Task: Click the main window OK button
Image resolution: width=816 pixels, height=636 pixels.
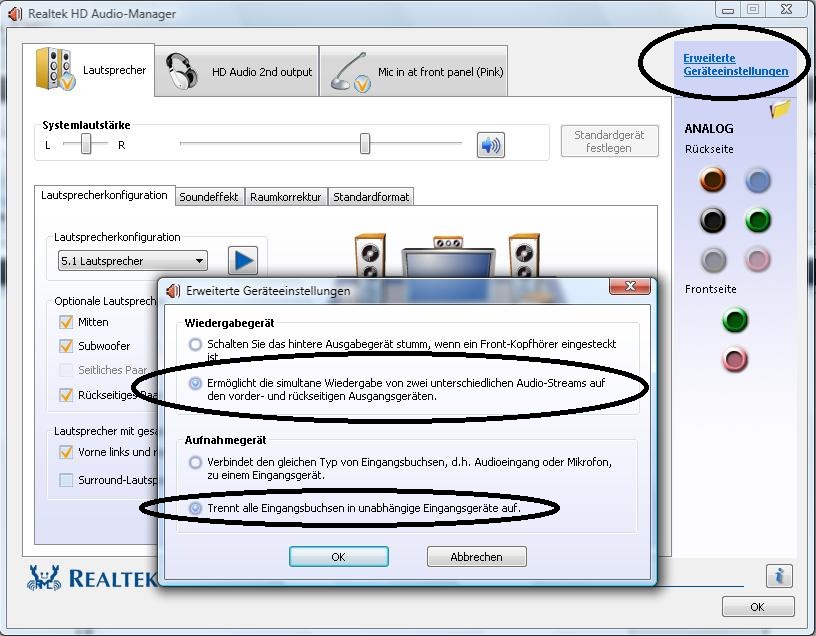Action: (x=758, y=607)
